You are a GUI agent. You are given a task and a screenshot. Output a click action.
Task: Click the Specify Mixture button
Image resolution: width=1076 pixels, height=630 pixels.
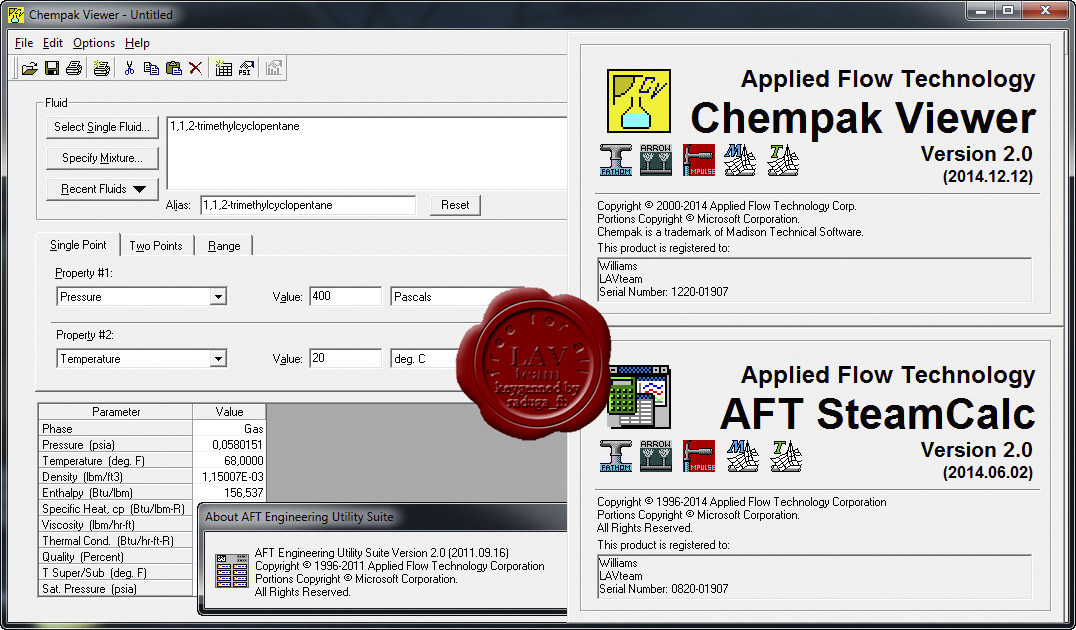point(102,158)
